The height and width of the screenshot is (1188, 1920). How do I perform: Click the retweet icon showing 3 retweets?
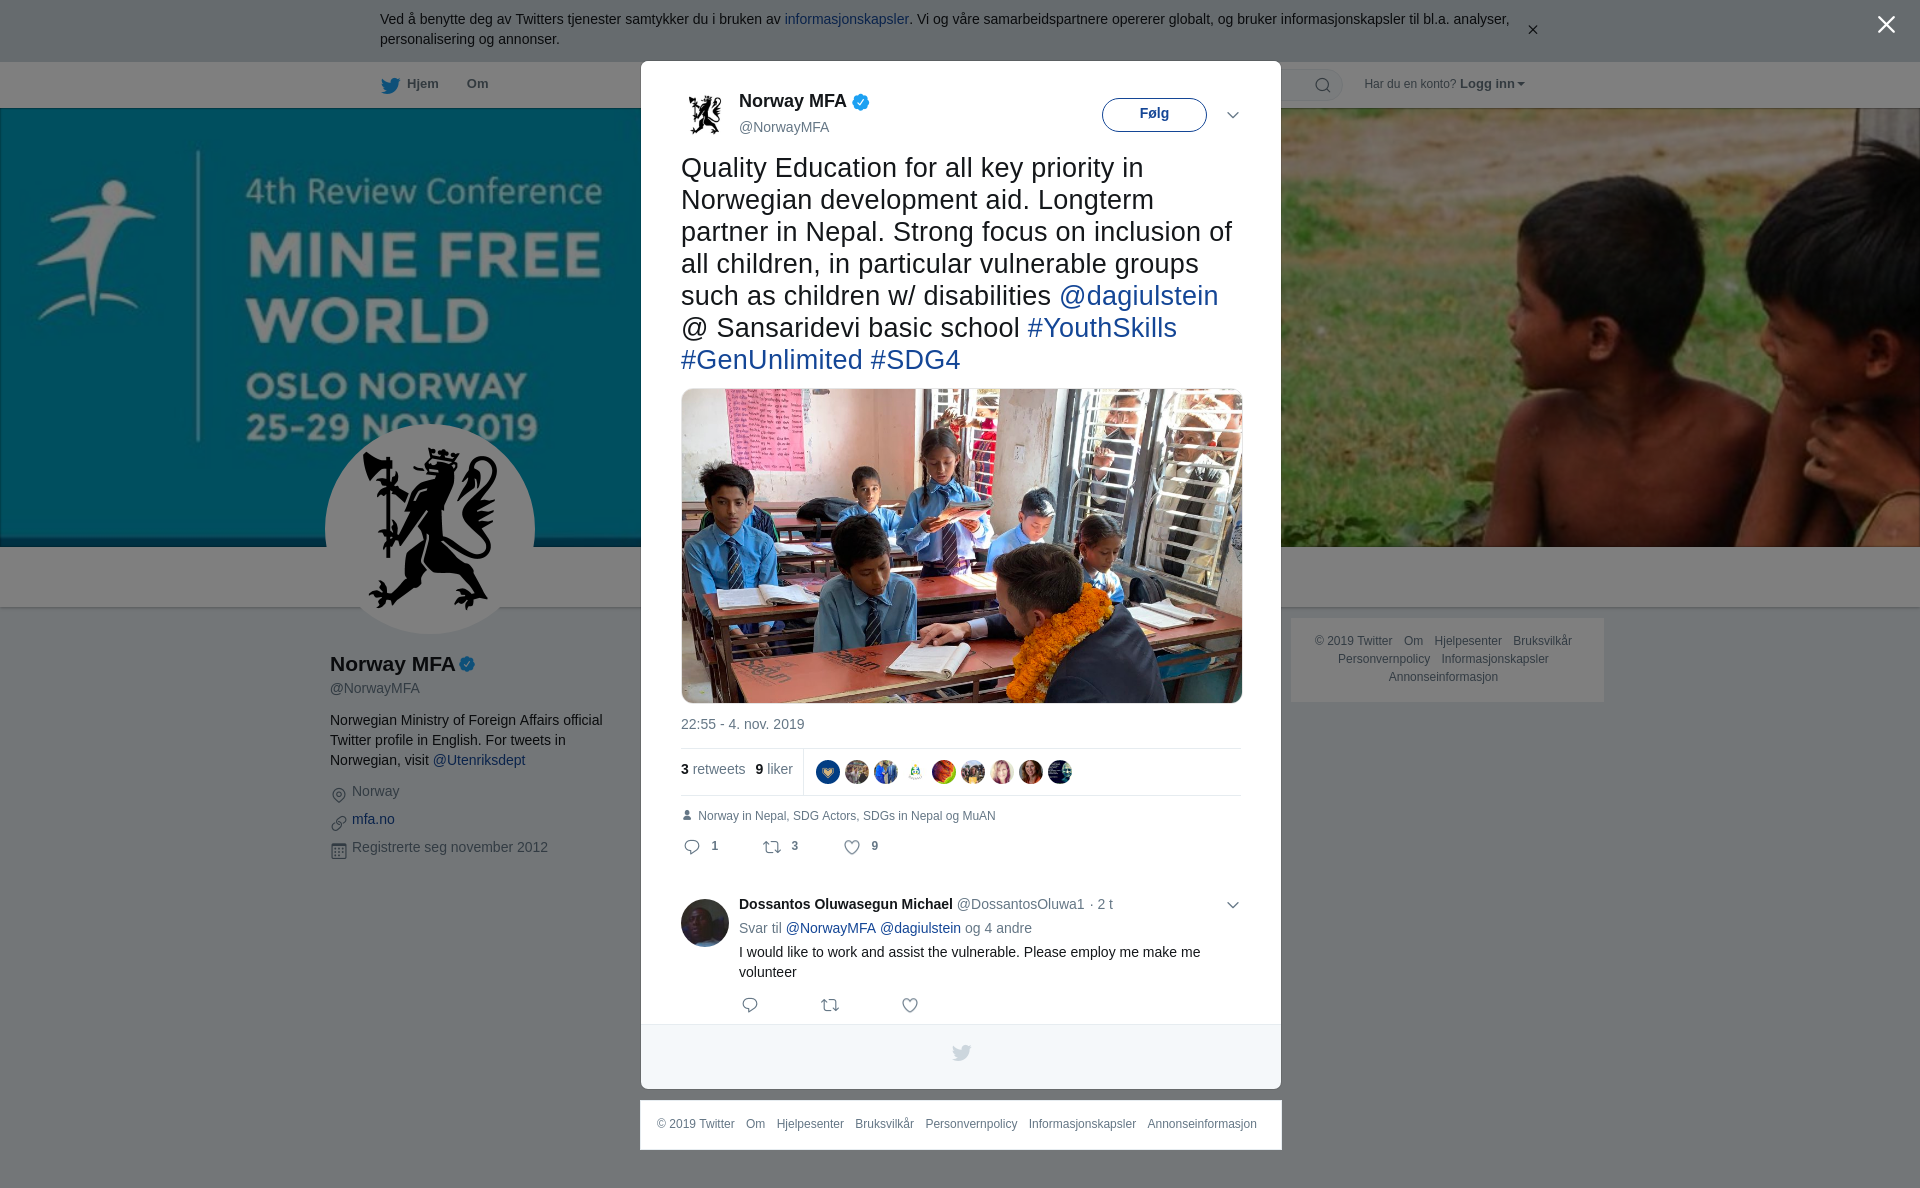click(772, 847)
